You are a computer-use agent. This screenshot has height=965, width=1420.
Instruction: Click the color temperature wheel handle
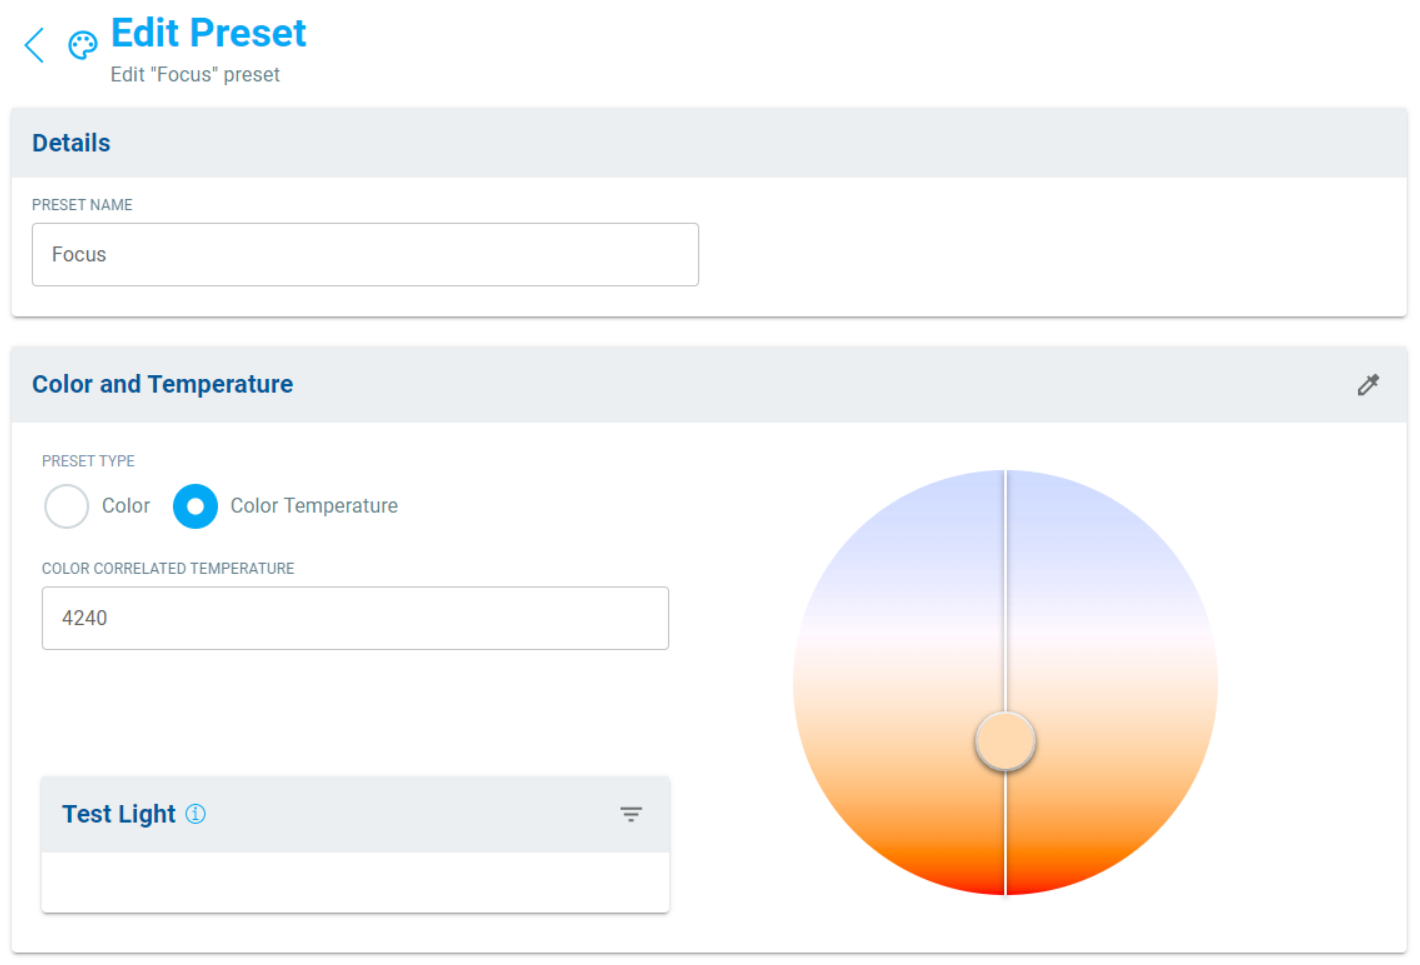pos(1005,742)
